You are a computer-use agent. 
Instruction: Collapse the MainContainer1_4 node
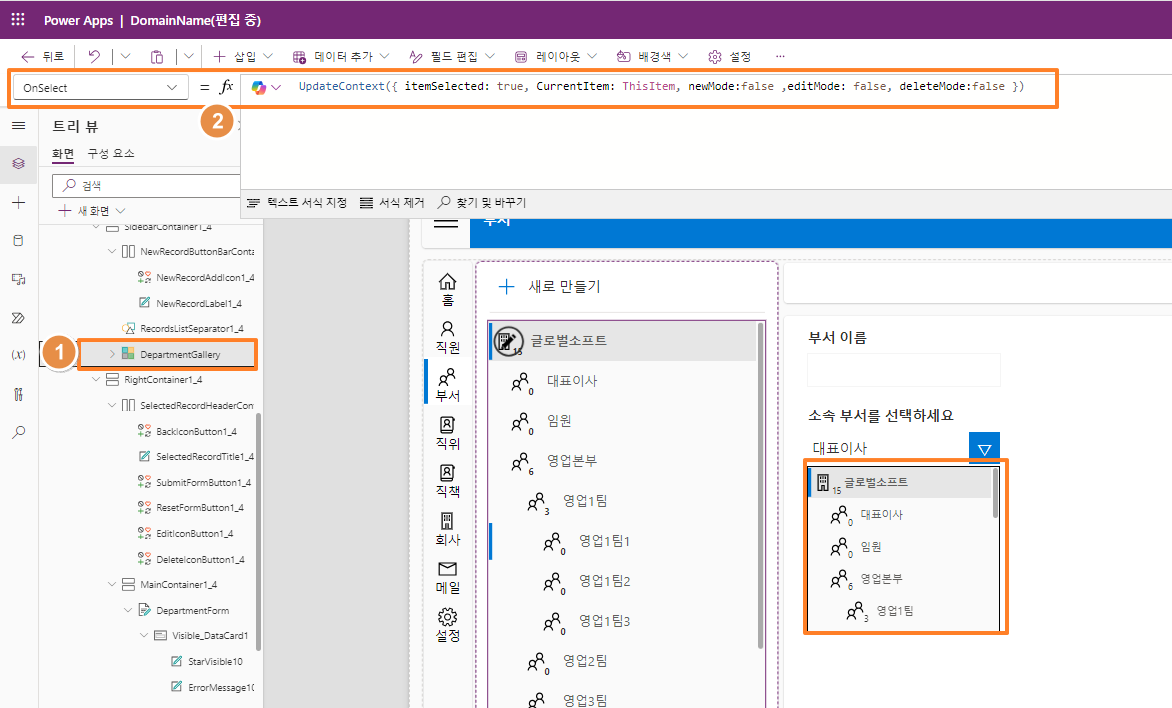[x=112, y=585]
